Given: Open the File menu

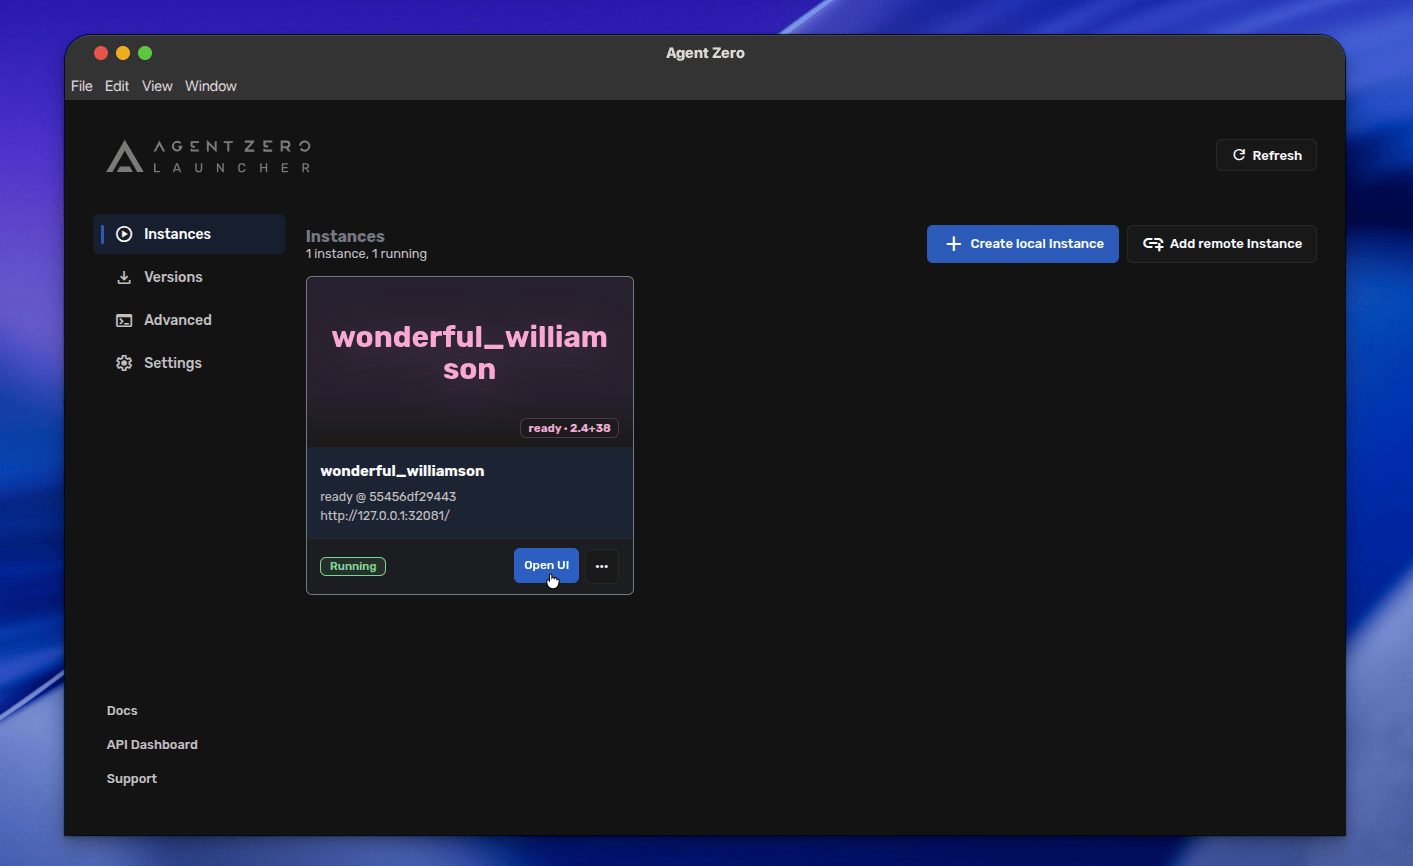Looking at the screenshot, I should click(82, 86).
